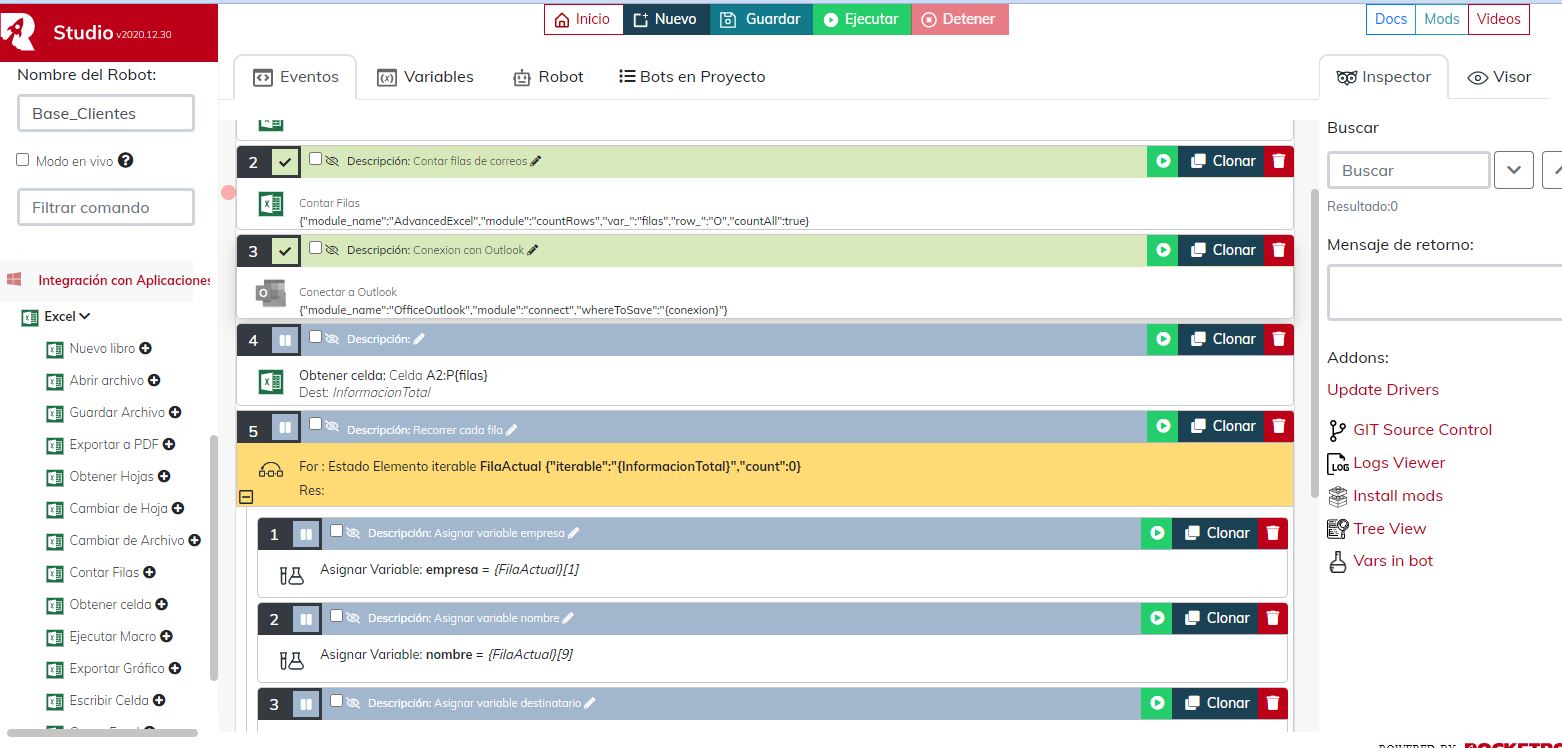The width and height of the screenshot is (1562, 748).
Task: Check the box for step 2 Contar filas
Action: point(316,159)
